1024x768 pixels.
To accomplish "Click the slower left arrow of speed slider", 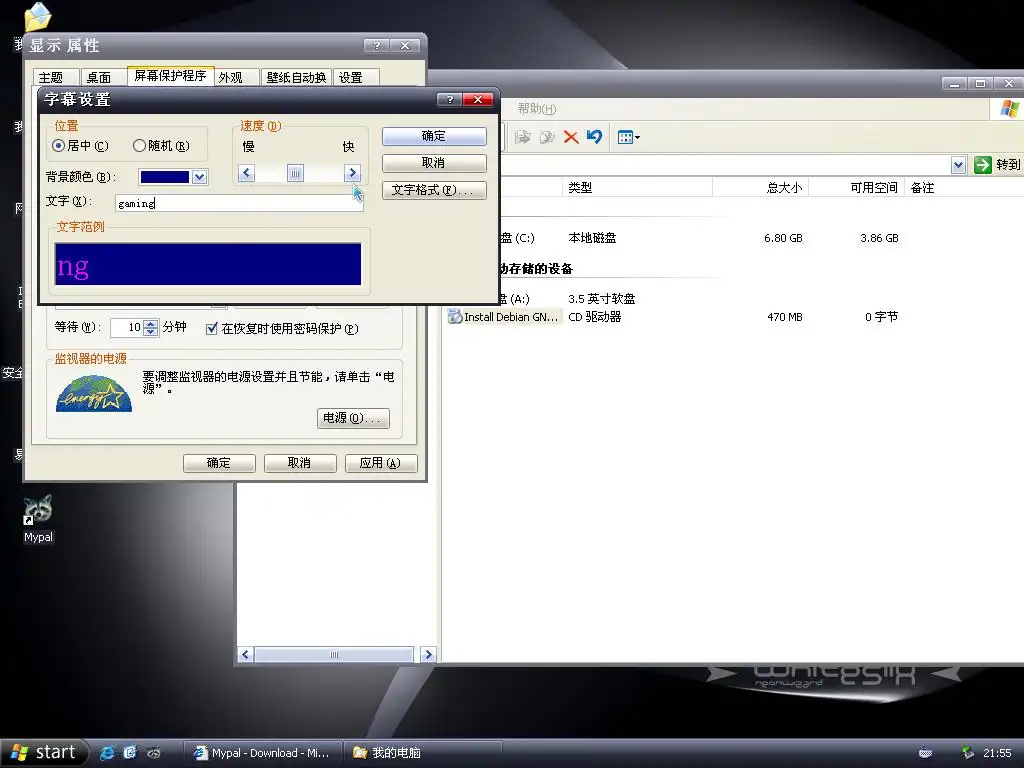I will coord(246,173).
